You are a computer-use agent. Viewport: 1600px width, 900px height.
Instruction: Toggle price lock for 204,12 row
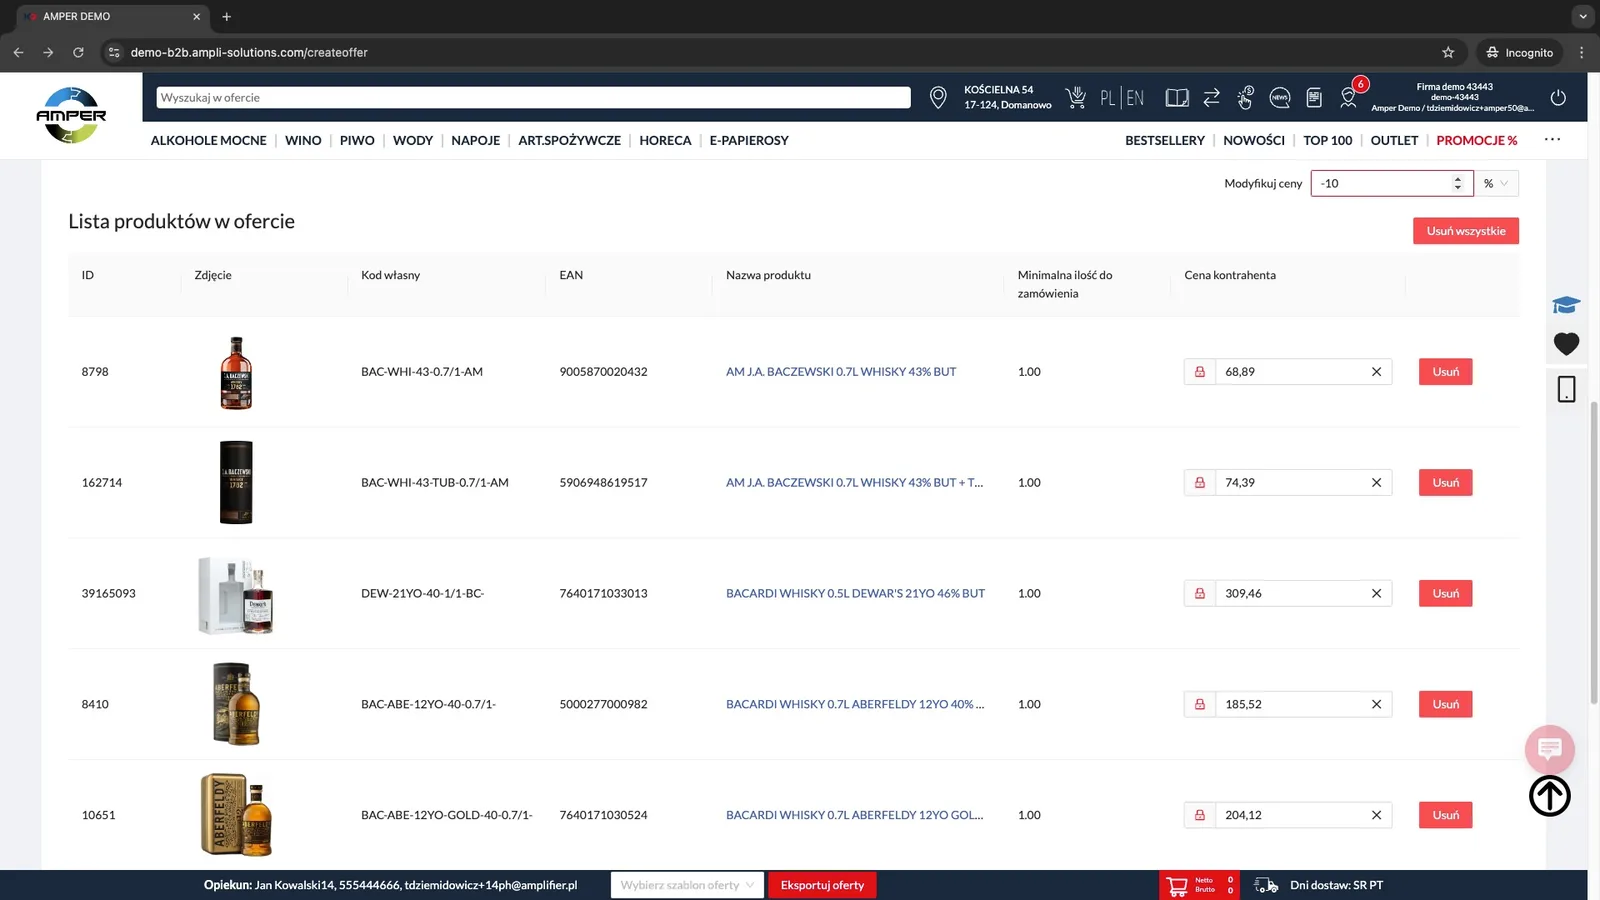1200,816
